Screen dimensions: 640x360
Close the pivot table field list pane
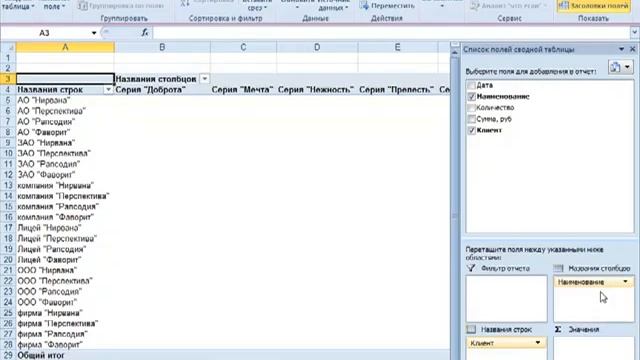(633, 49)
